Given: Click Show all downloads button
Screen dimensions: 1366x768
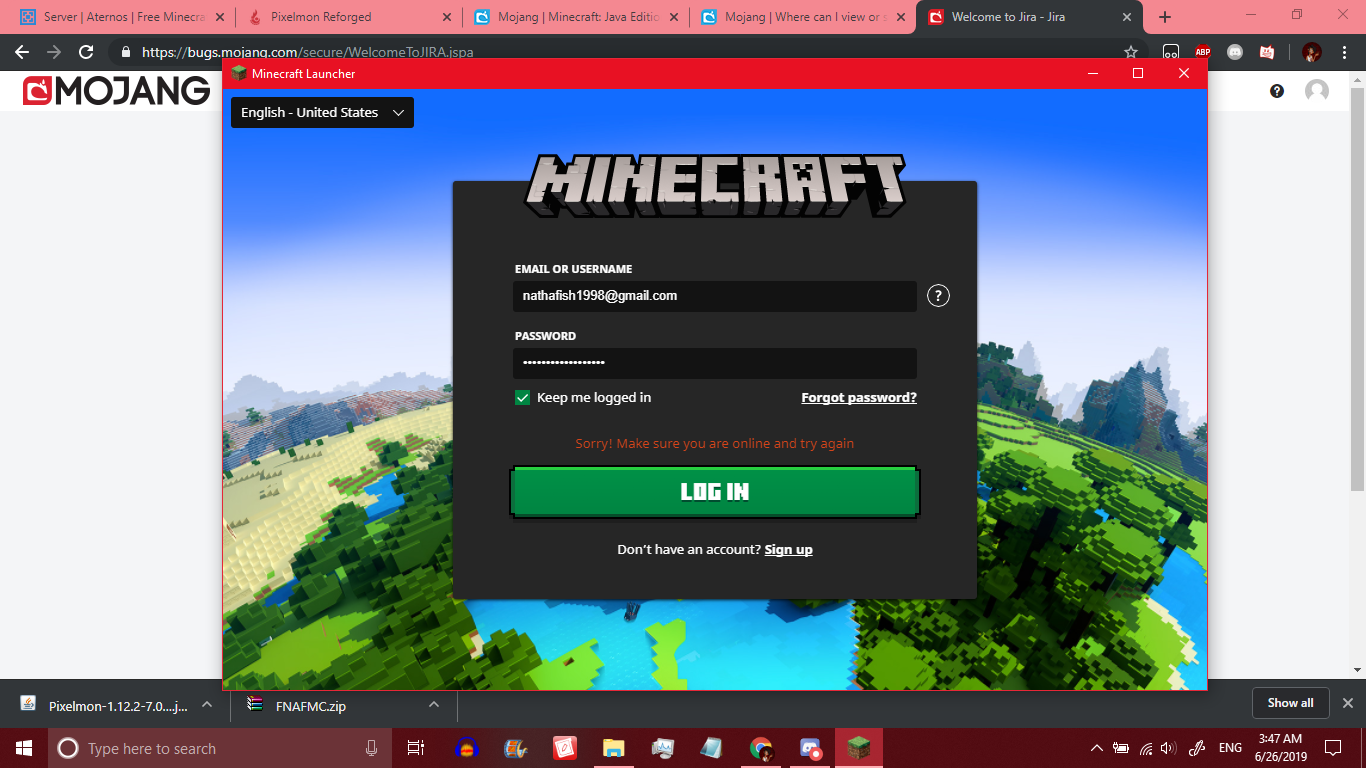Looking at the screenshot, I should 1290,703.
